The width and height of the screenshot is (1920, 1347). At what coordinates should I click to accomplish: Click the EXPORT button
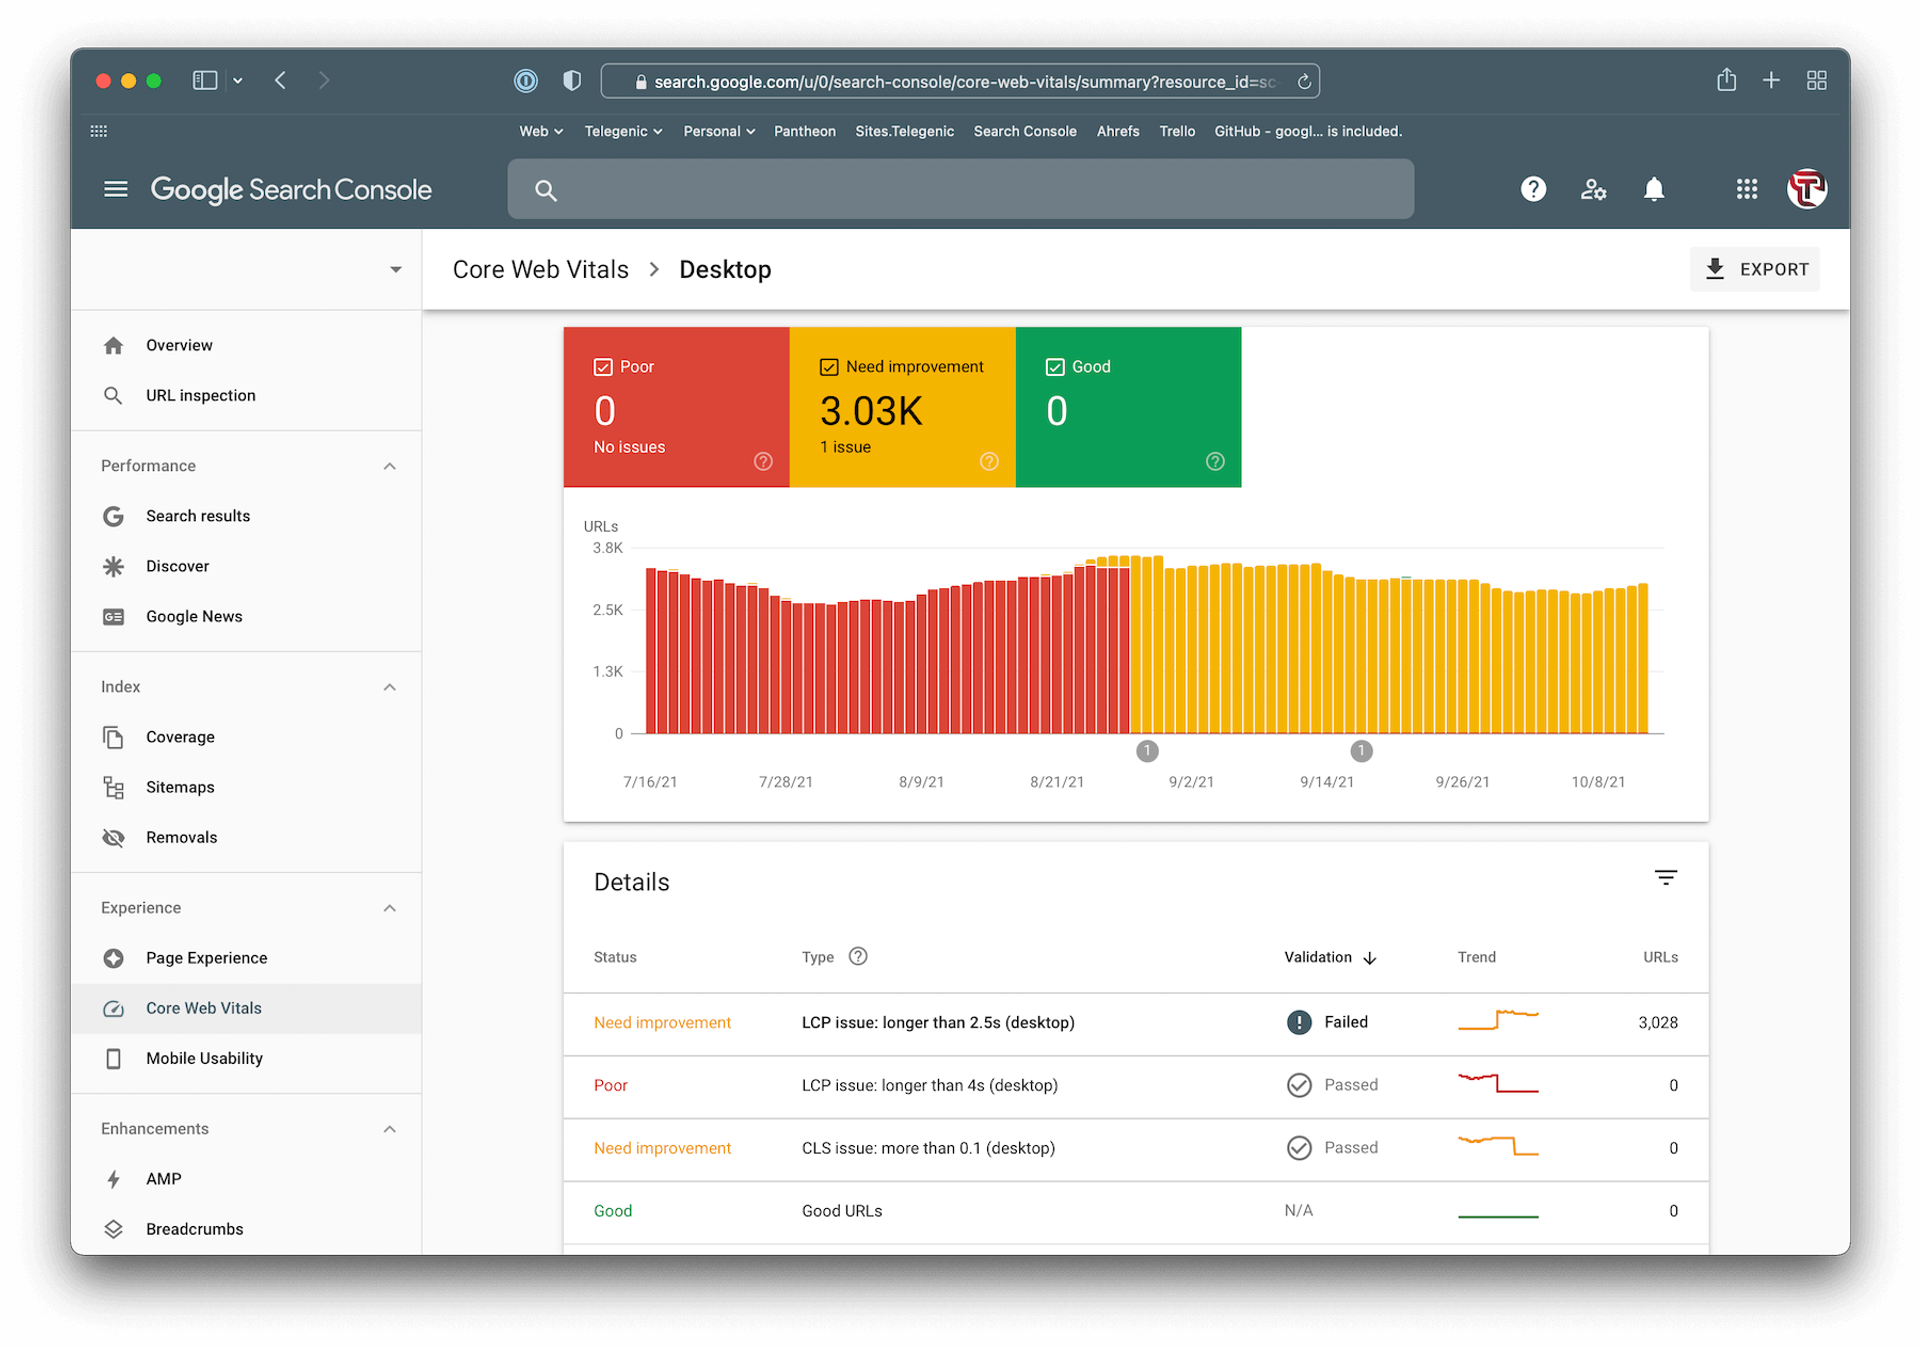[1755, 269]
